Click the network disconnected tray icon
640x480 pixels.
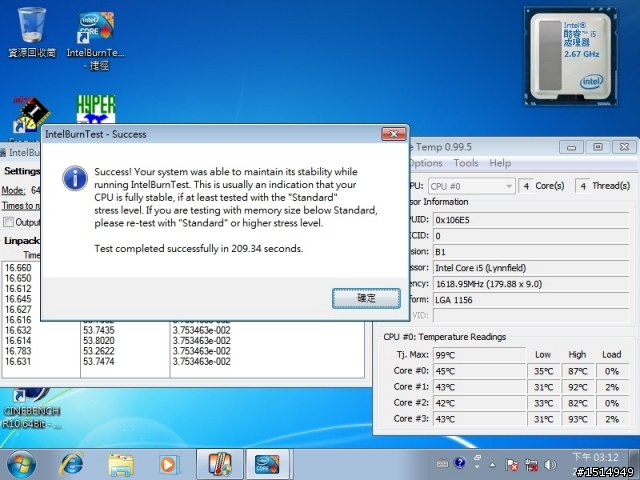(x=531, y=464)
